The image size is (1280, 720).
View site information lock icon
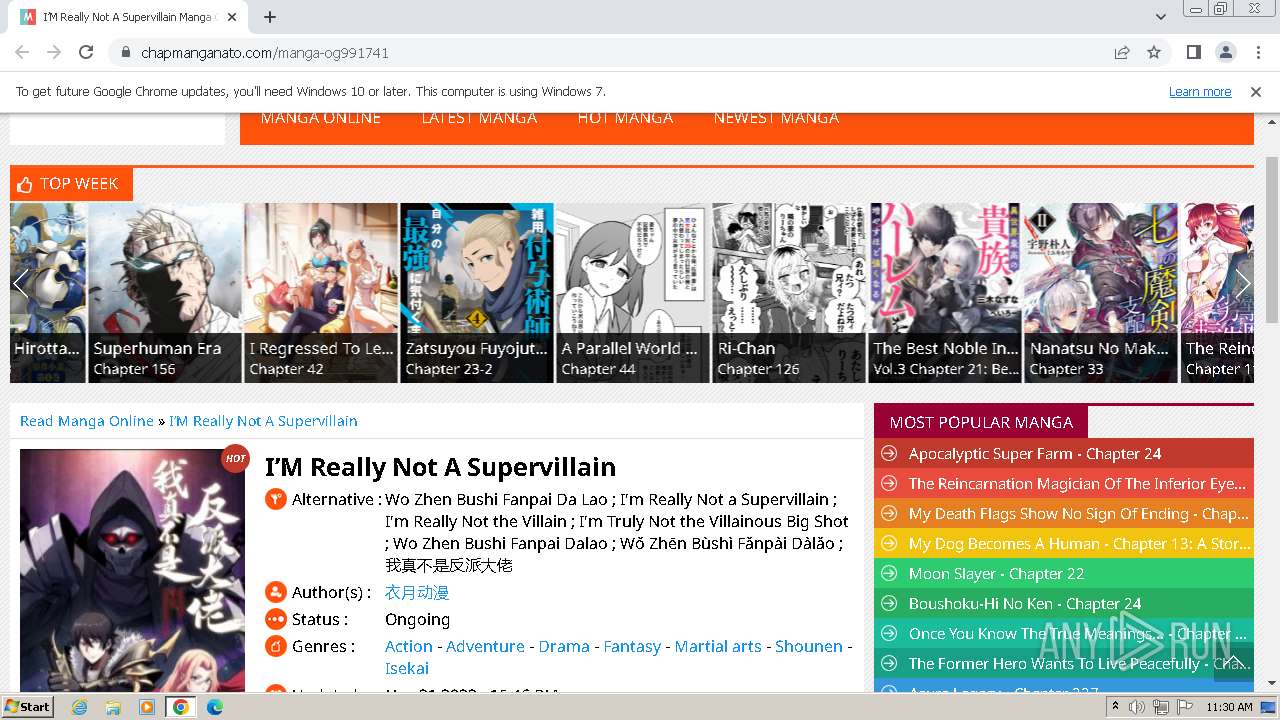tap(126, 52)
